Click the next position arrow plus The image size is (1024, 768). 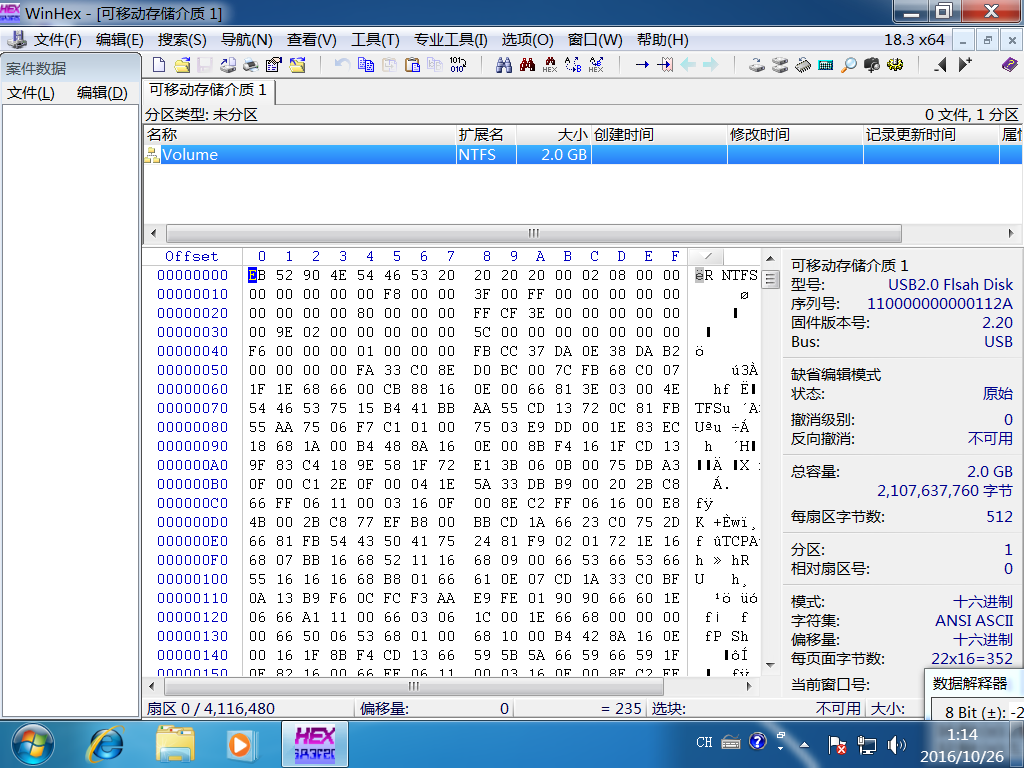pos(965,64)
